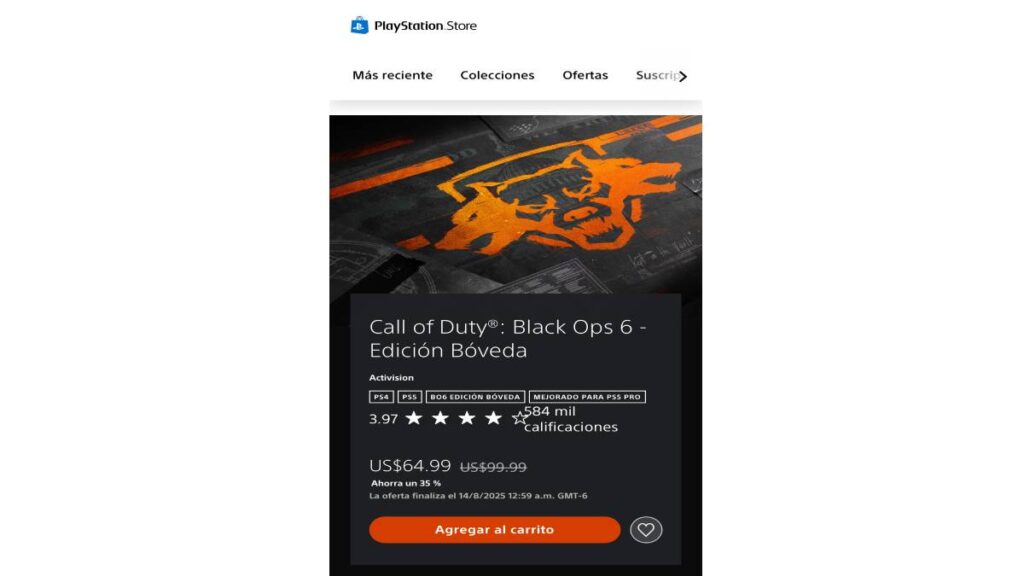Open the Más reciente tab
The height and width of the screenshot is (576, 1024).
coord(392,75)
